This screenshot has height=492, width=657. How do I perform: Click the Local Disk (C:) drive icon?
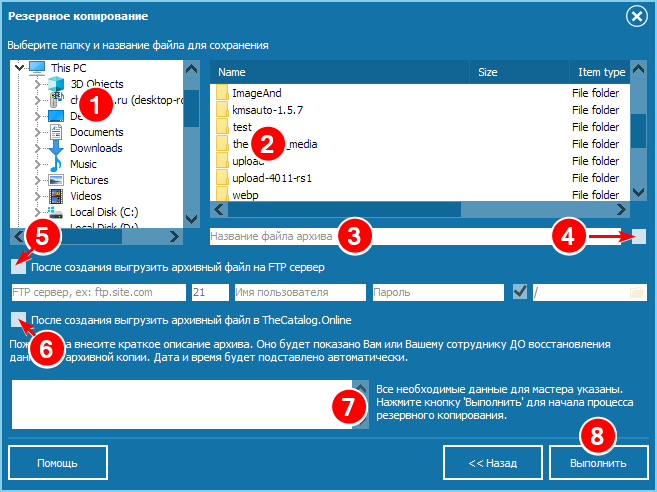(55, 212)
